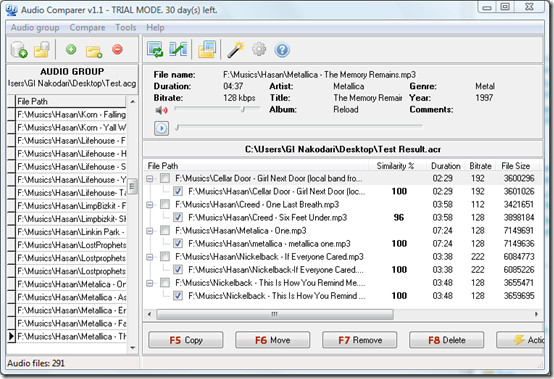
Task: Click the audio group list up arrow
Action: [132, 102]
